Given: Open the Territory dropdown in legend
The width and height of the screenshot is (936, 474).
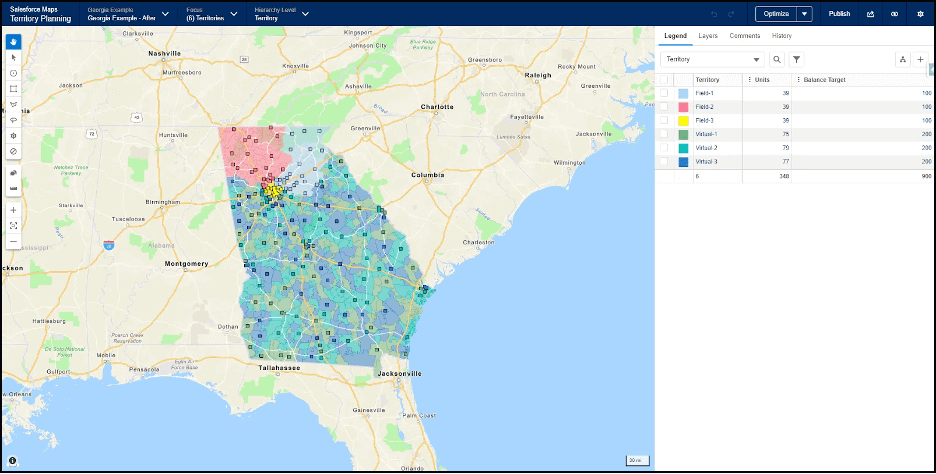Looking at the screenshot, I should coord(713,60).
